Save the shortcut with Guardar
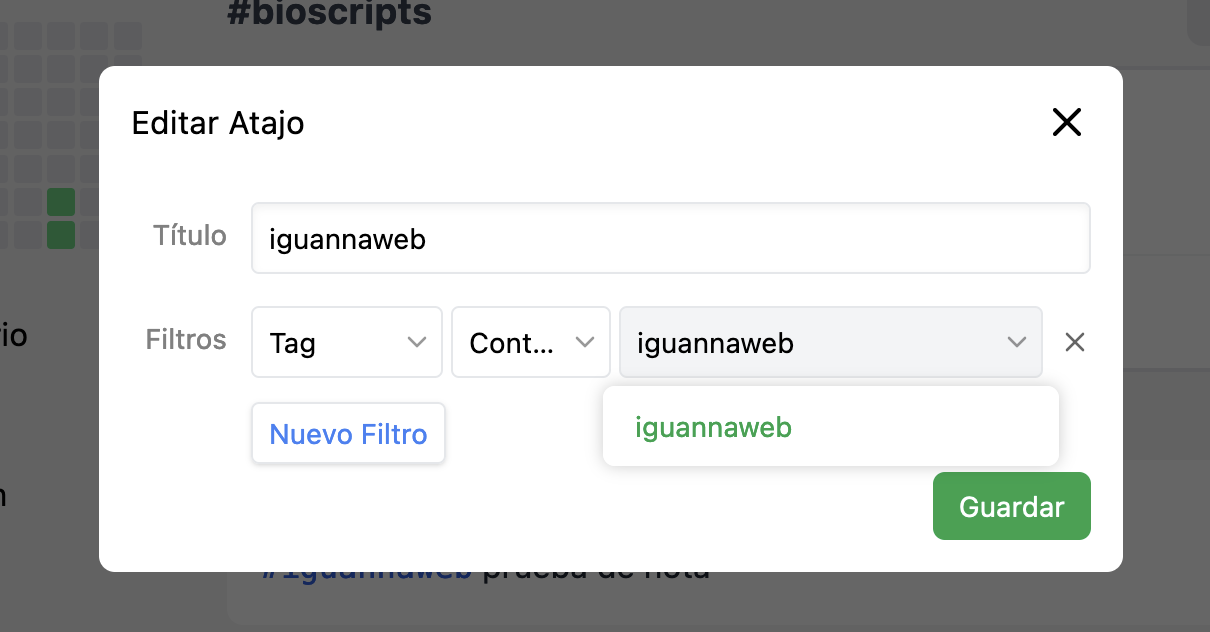Screen dimensions: 1210x632 click(1011, 506)
